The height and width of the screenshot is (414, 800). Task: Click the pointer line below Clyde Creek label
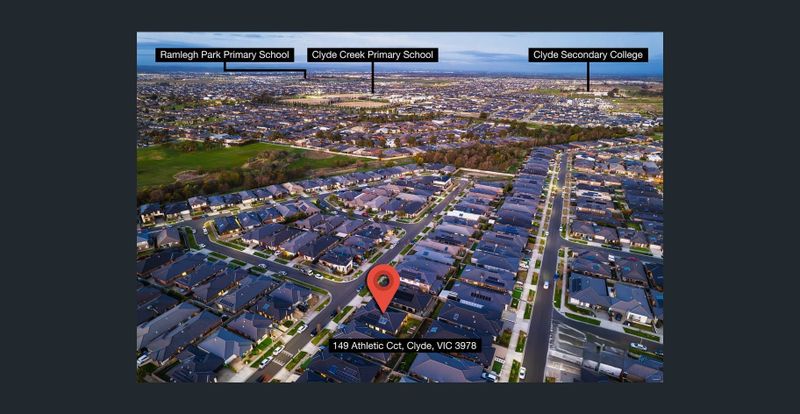point(372,77)
